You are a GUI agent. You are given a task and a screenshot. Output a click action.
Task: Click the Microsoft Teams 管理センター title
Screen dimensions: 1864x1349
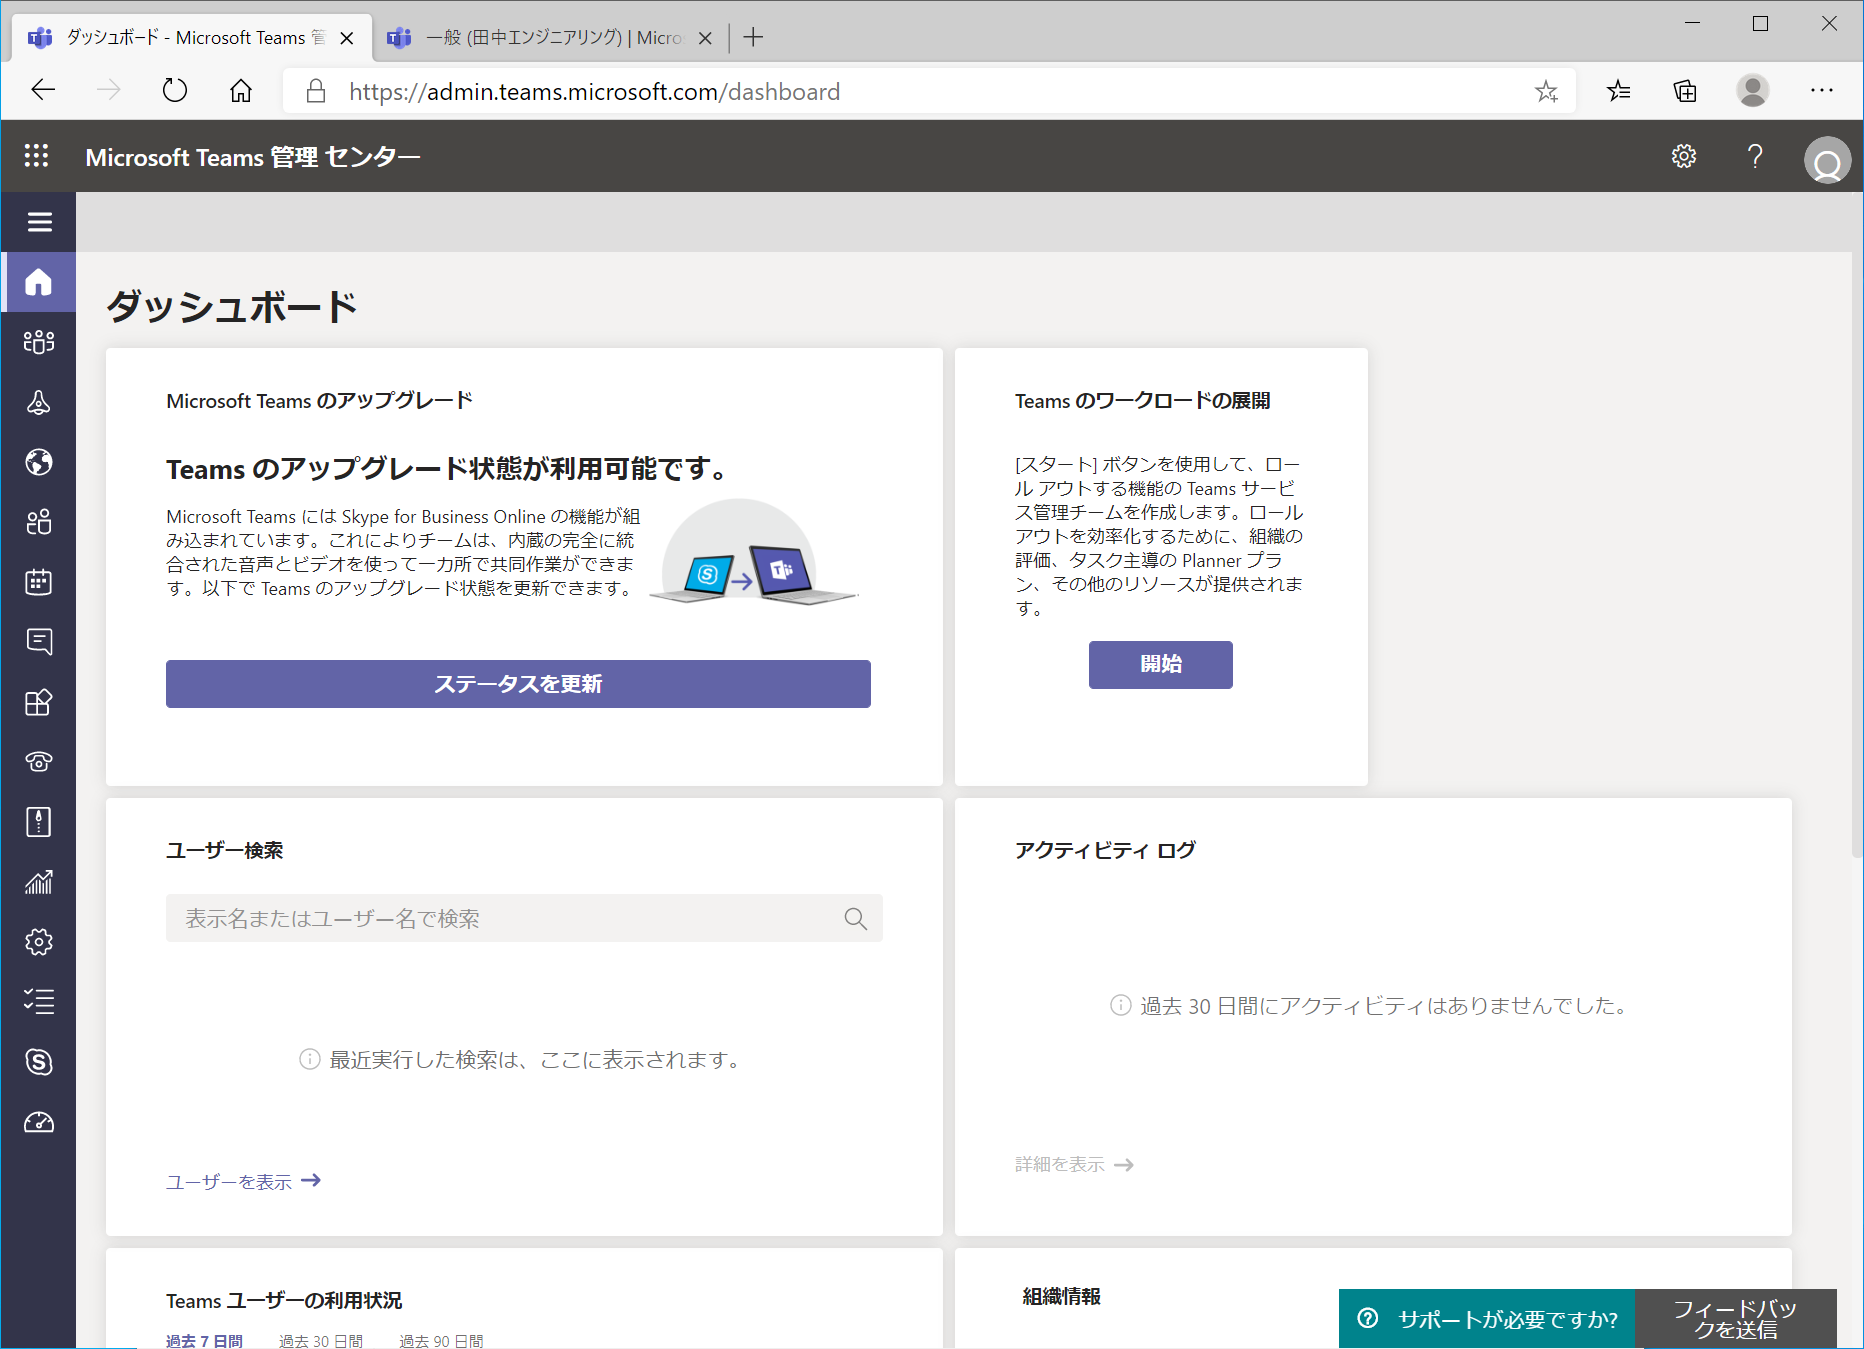click(x=253, y=157)
